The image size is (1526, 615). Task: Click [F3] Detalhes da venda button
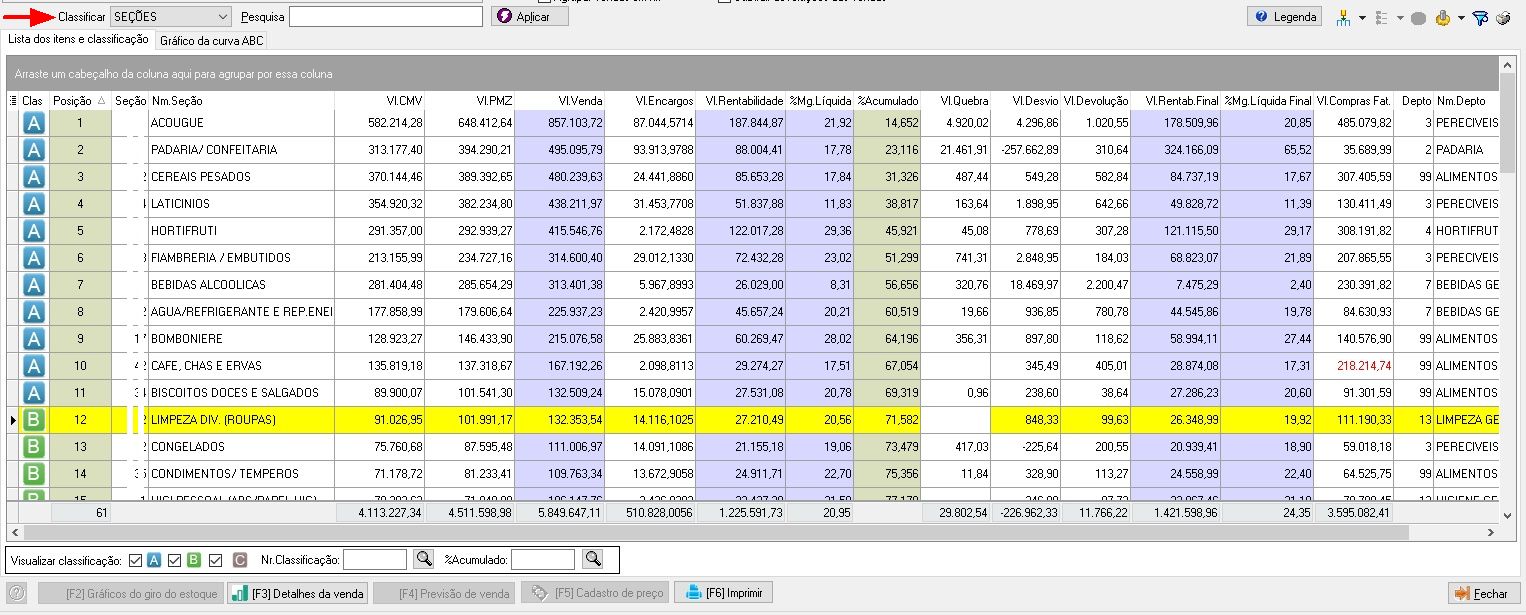coord(298,593)
